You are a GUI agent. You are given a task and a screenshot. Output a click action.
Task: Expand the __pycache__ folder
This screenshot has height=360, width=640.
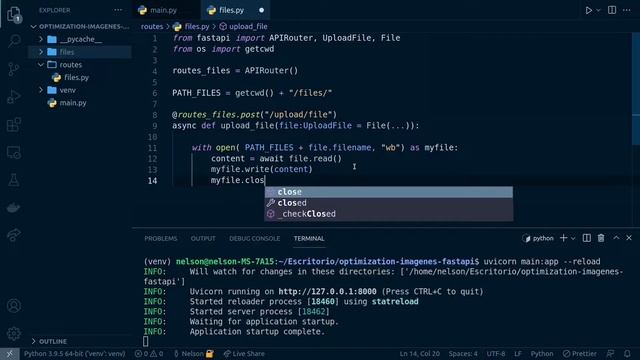pyautogui.click(x=80, y=39)
